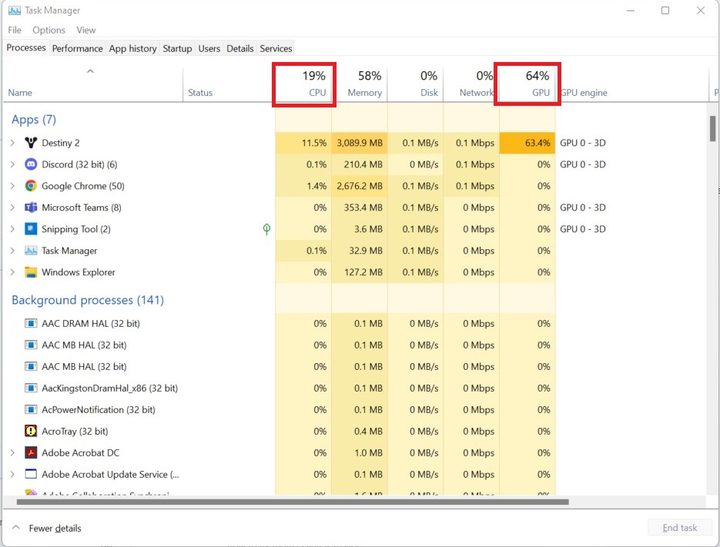Select the Background processes (141) heading
This screenshot has height=547, width=720.
click(88, 300)
